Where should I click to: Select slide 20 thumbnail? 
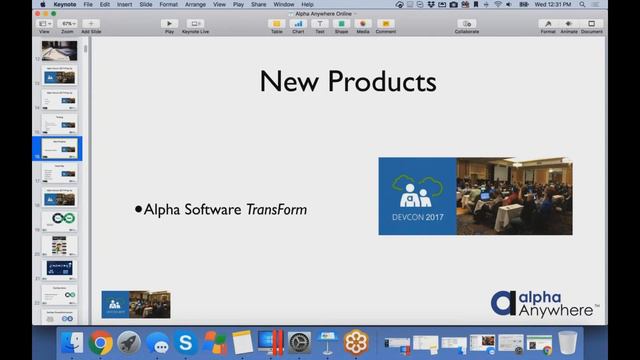(59, 246)
